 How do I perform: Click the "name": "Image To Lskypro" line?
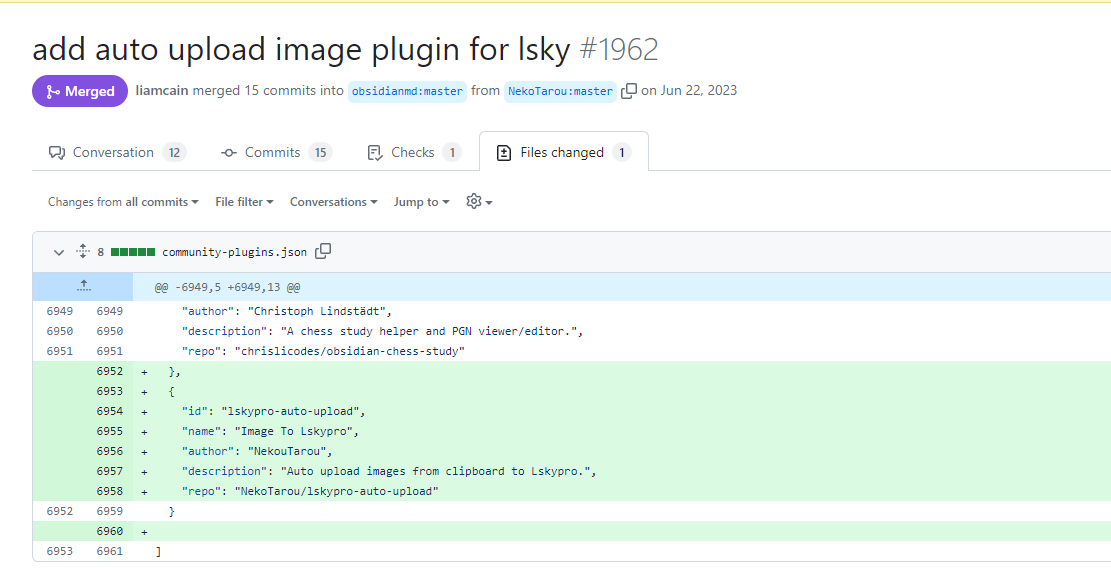click(x=270, y=431)
